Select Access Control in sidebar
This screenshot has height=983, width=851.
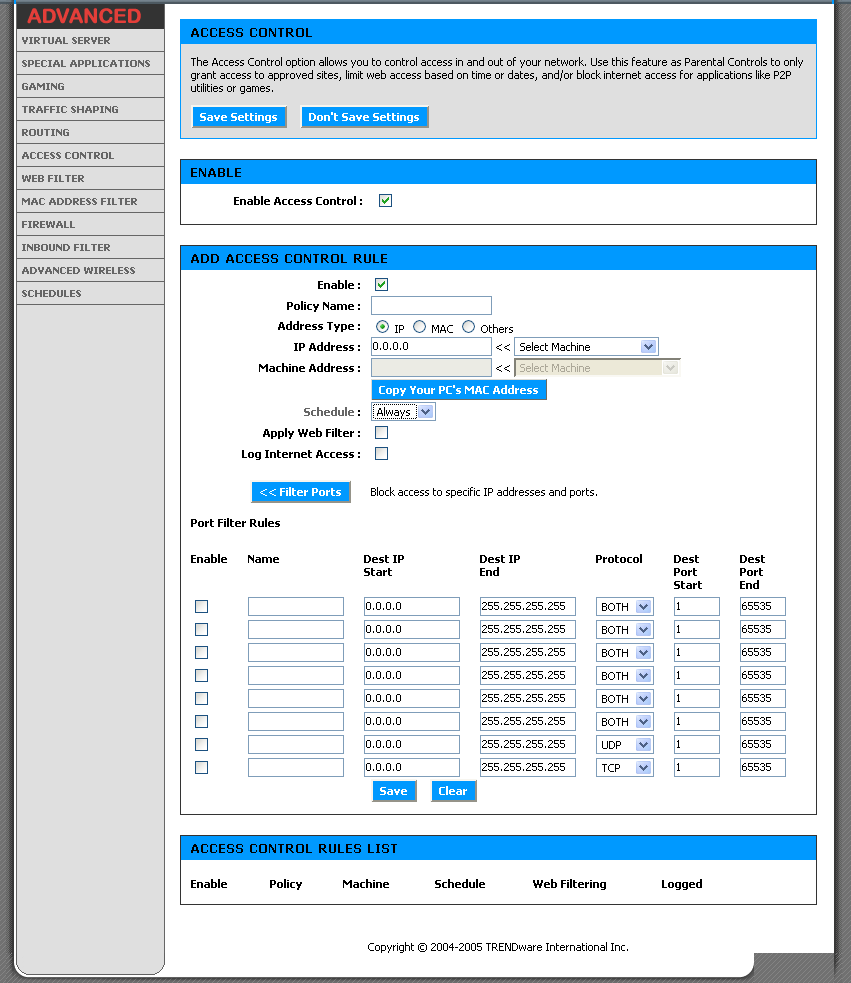90,155
